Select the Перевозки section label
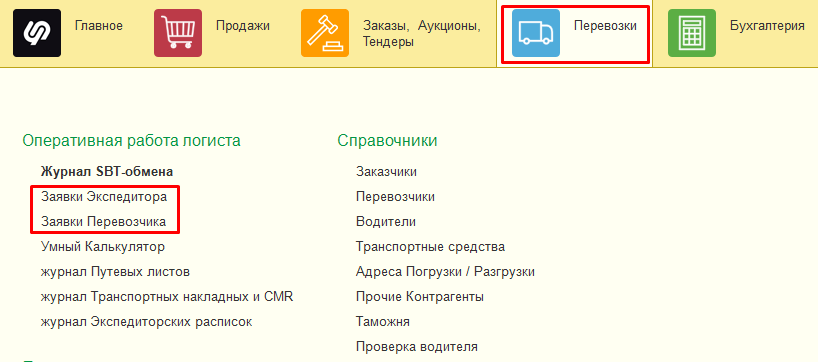 point(605,26)
